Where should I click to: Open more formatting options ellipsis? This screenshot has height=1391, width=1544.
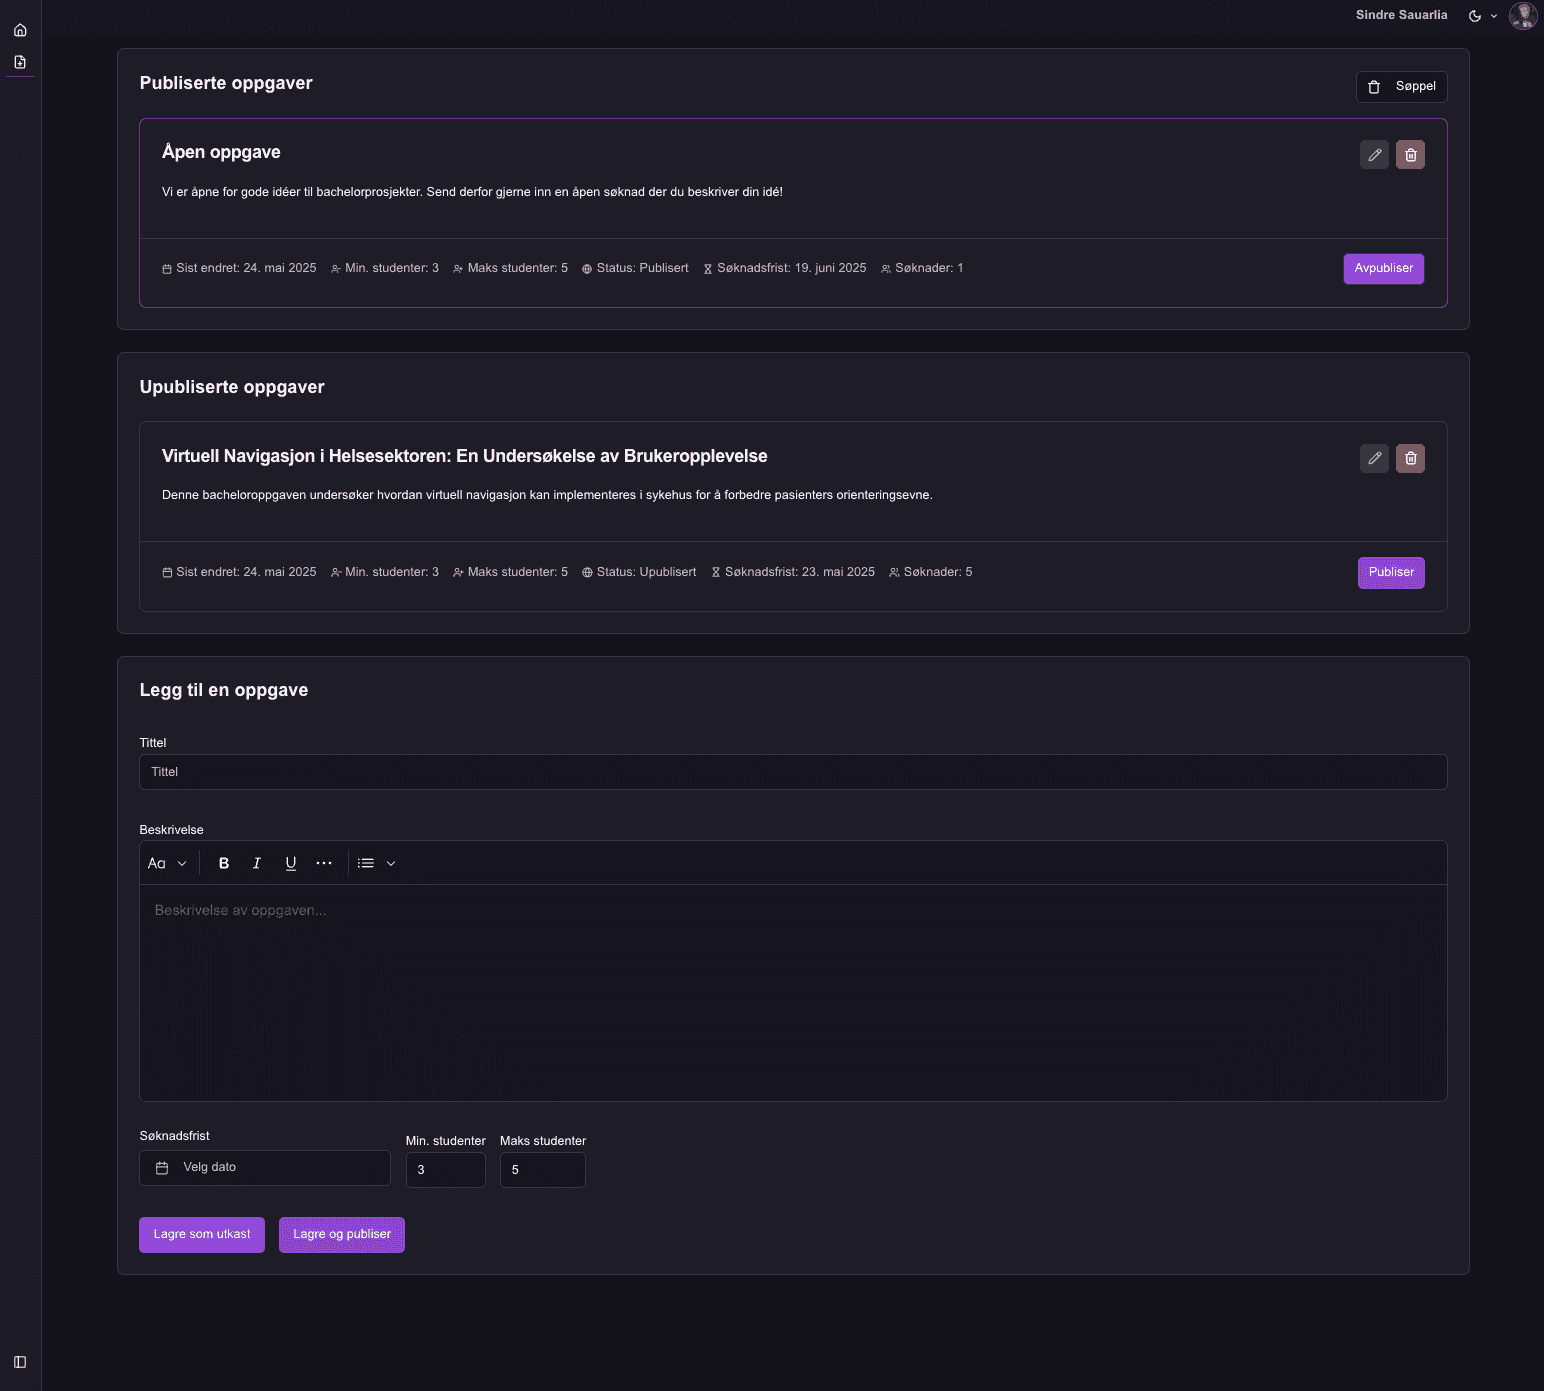tap(324, 863)
